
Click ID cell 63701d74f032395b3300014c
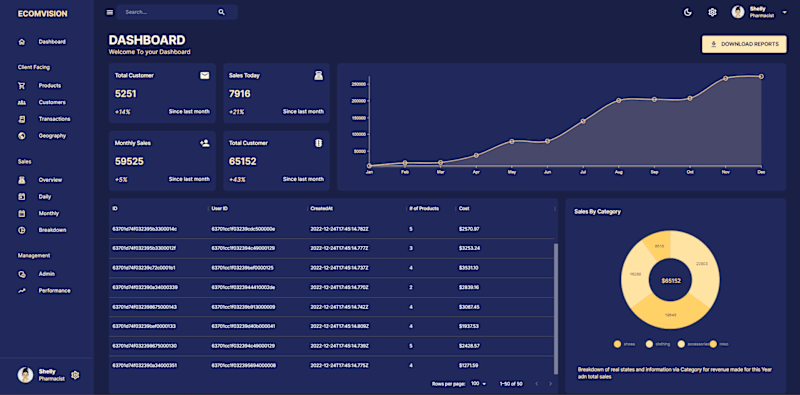(x=144, y=229)
